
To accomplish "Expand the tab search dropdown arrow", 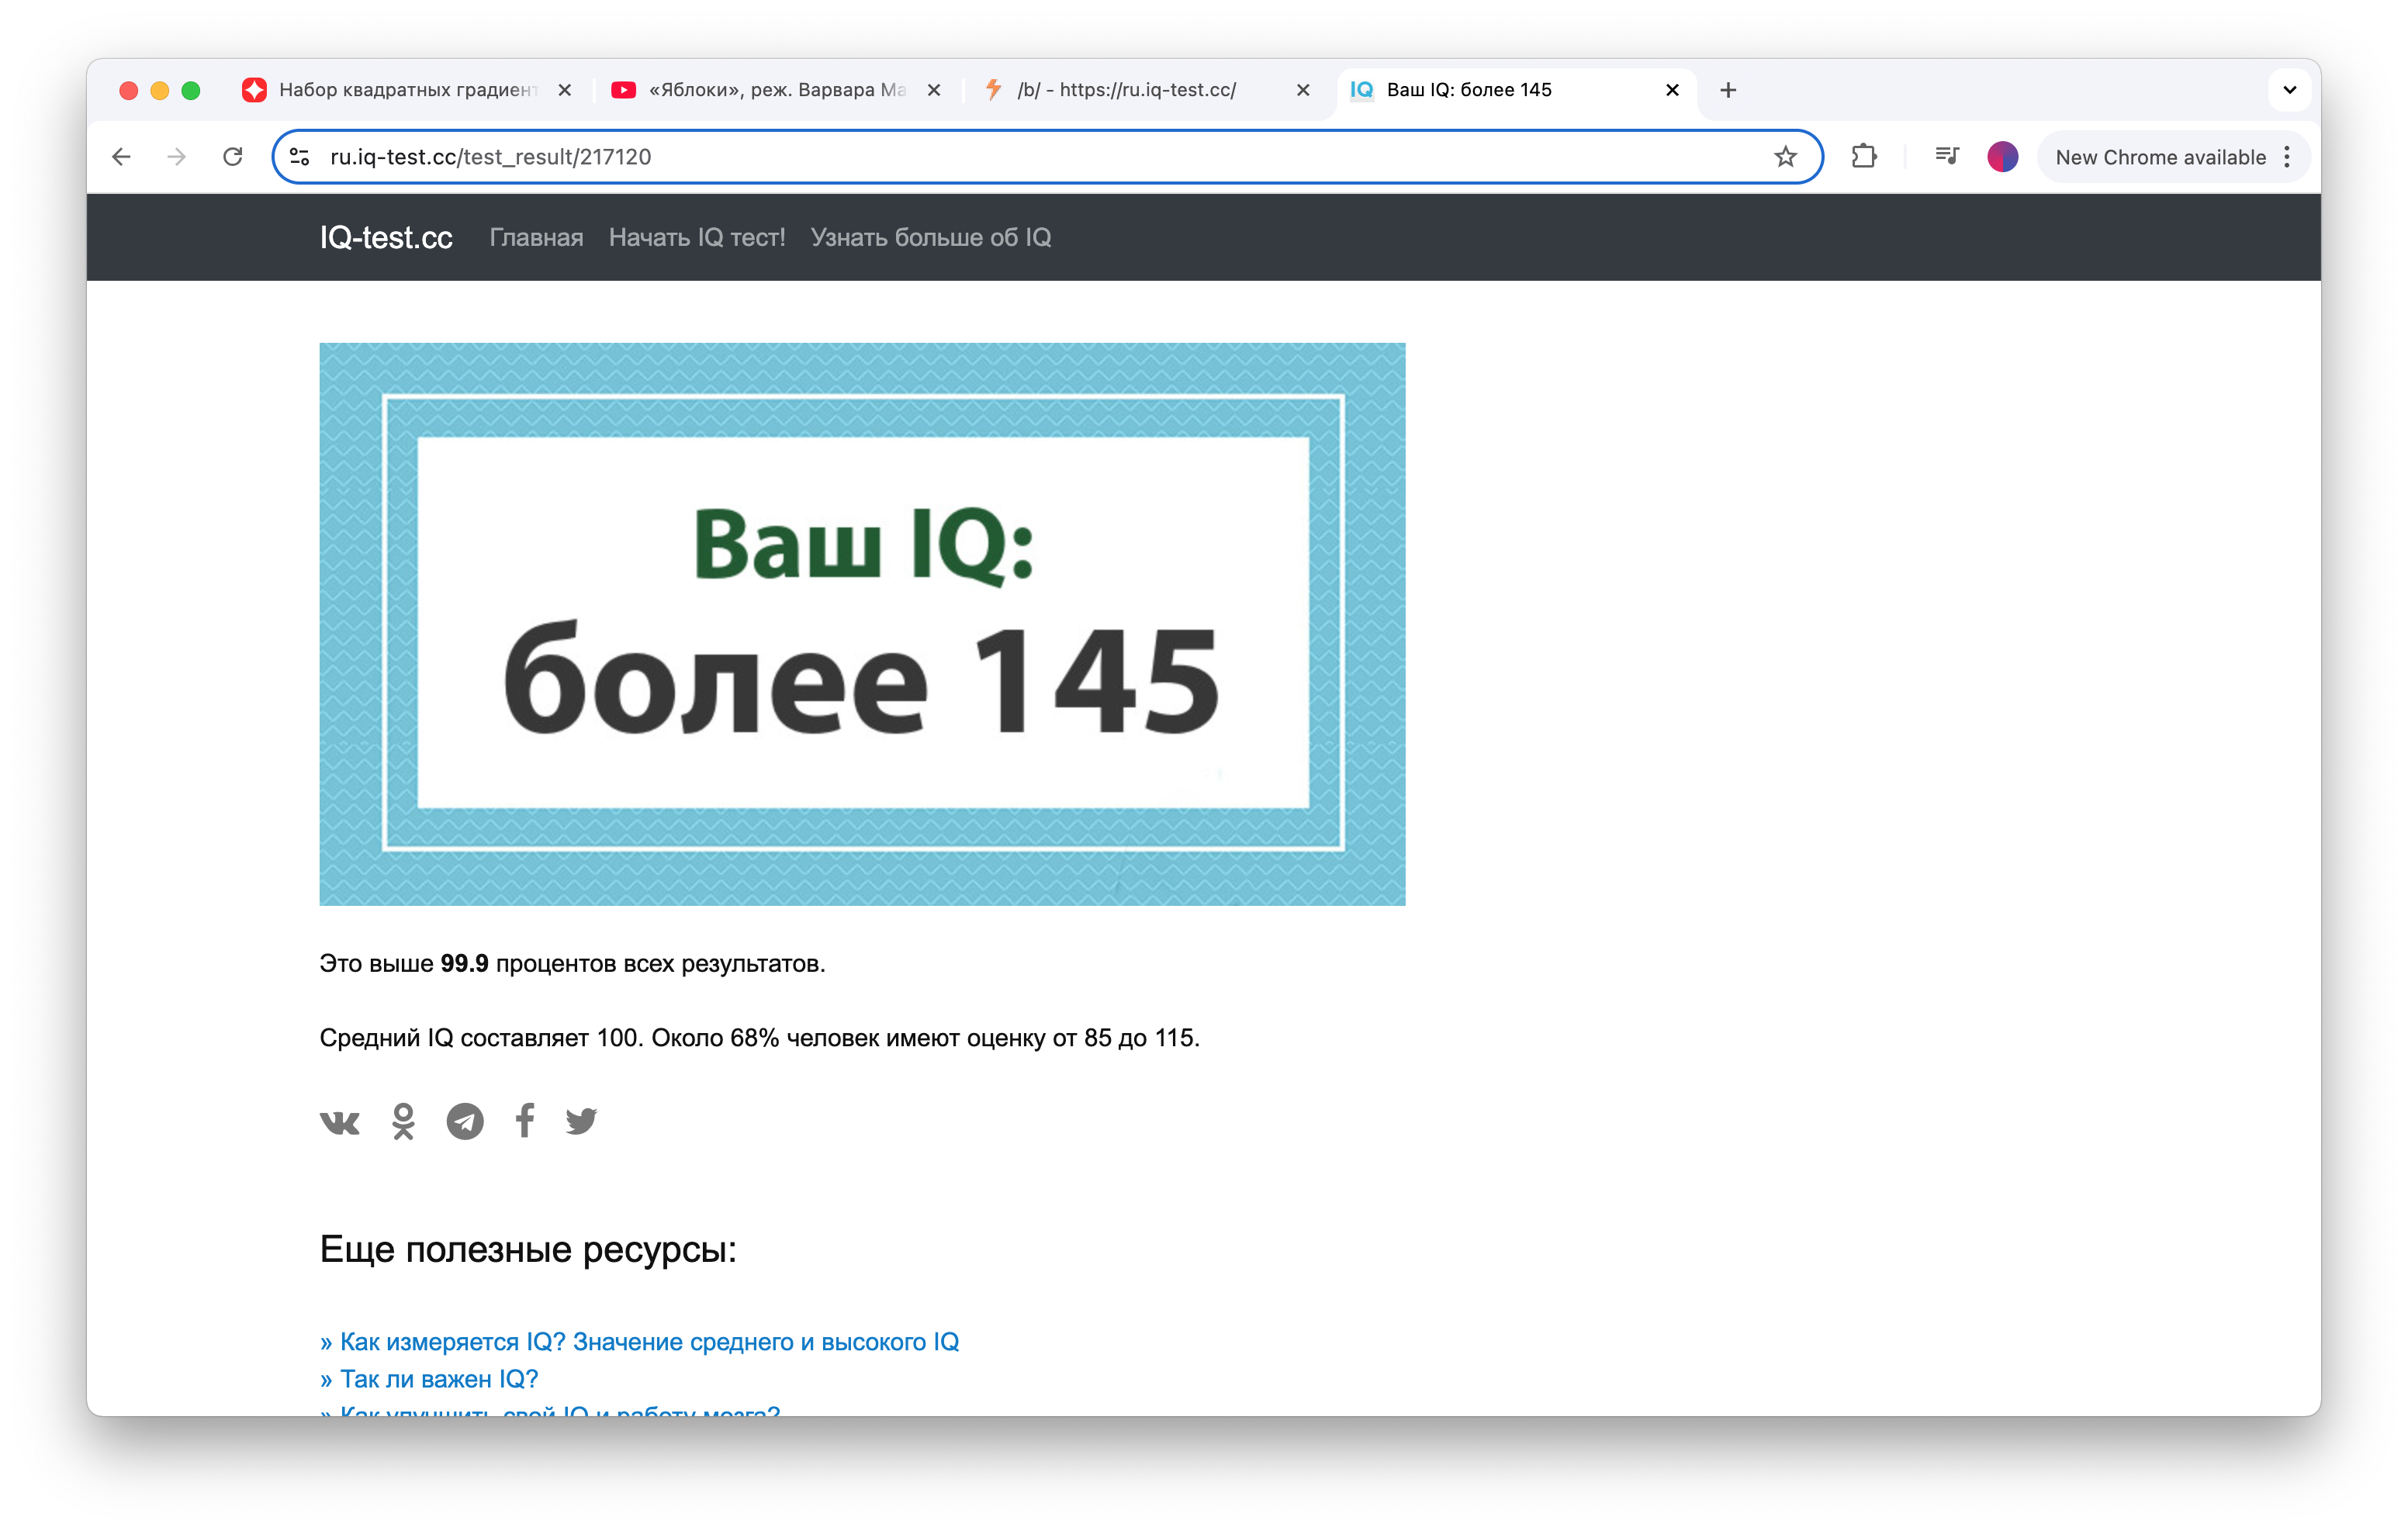I will point(2289,90).
